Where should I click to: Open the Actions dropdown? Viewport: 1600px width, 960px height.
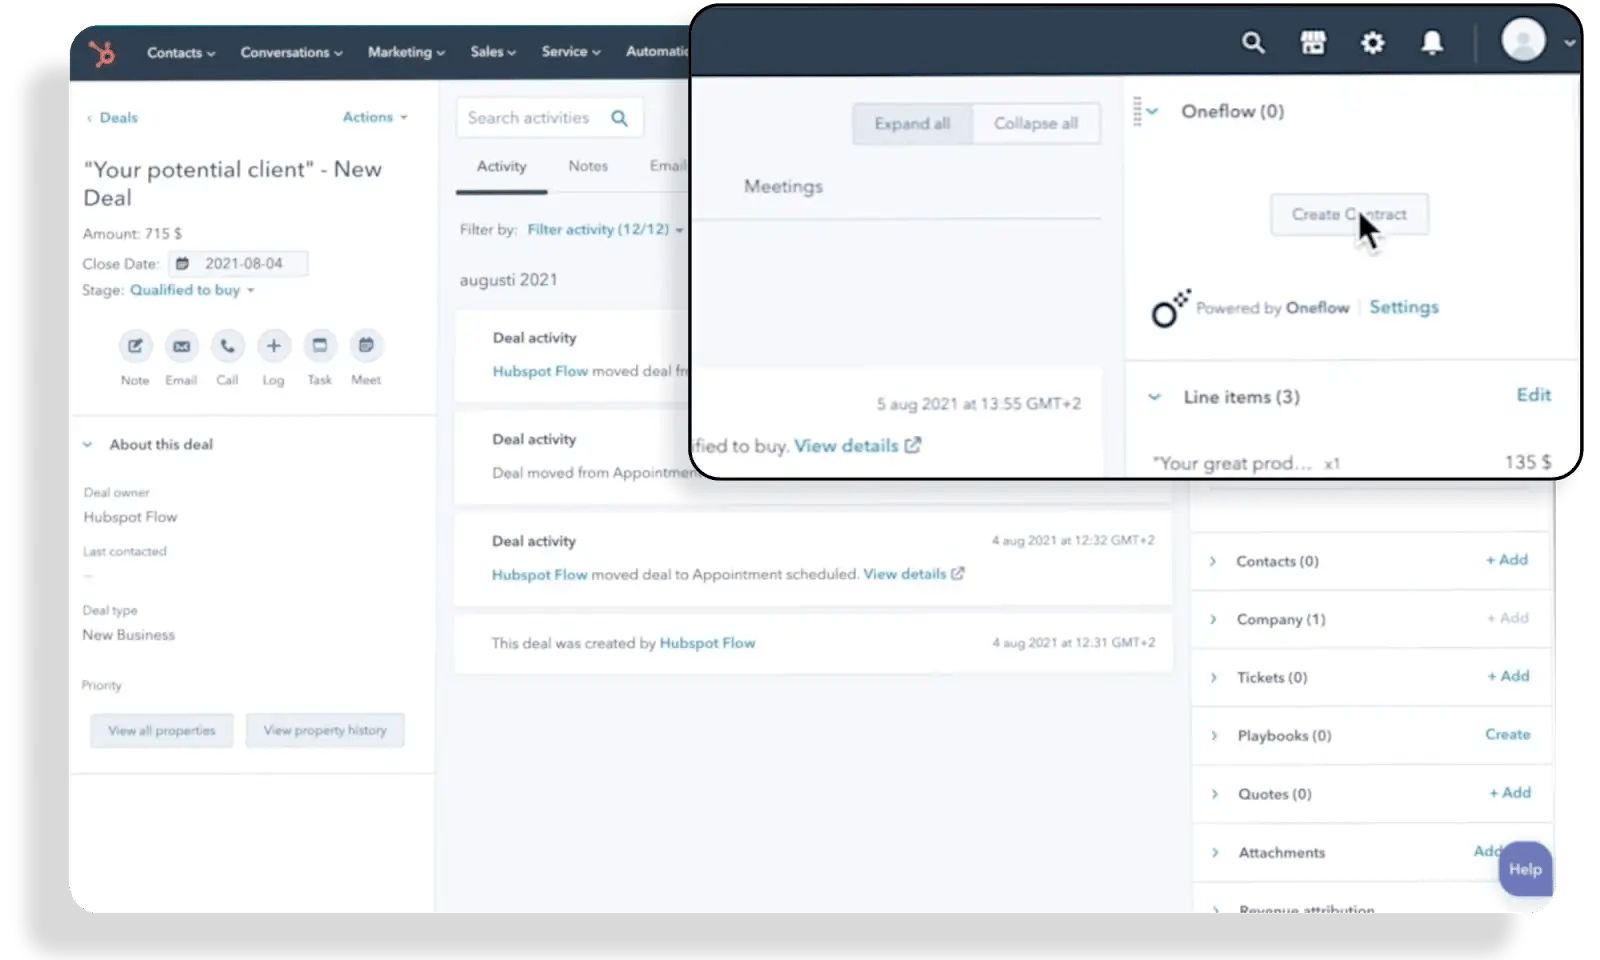pos(375,117)
